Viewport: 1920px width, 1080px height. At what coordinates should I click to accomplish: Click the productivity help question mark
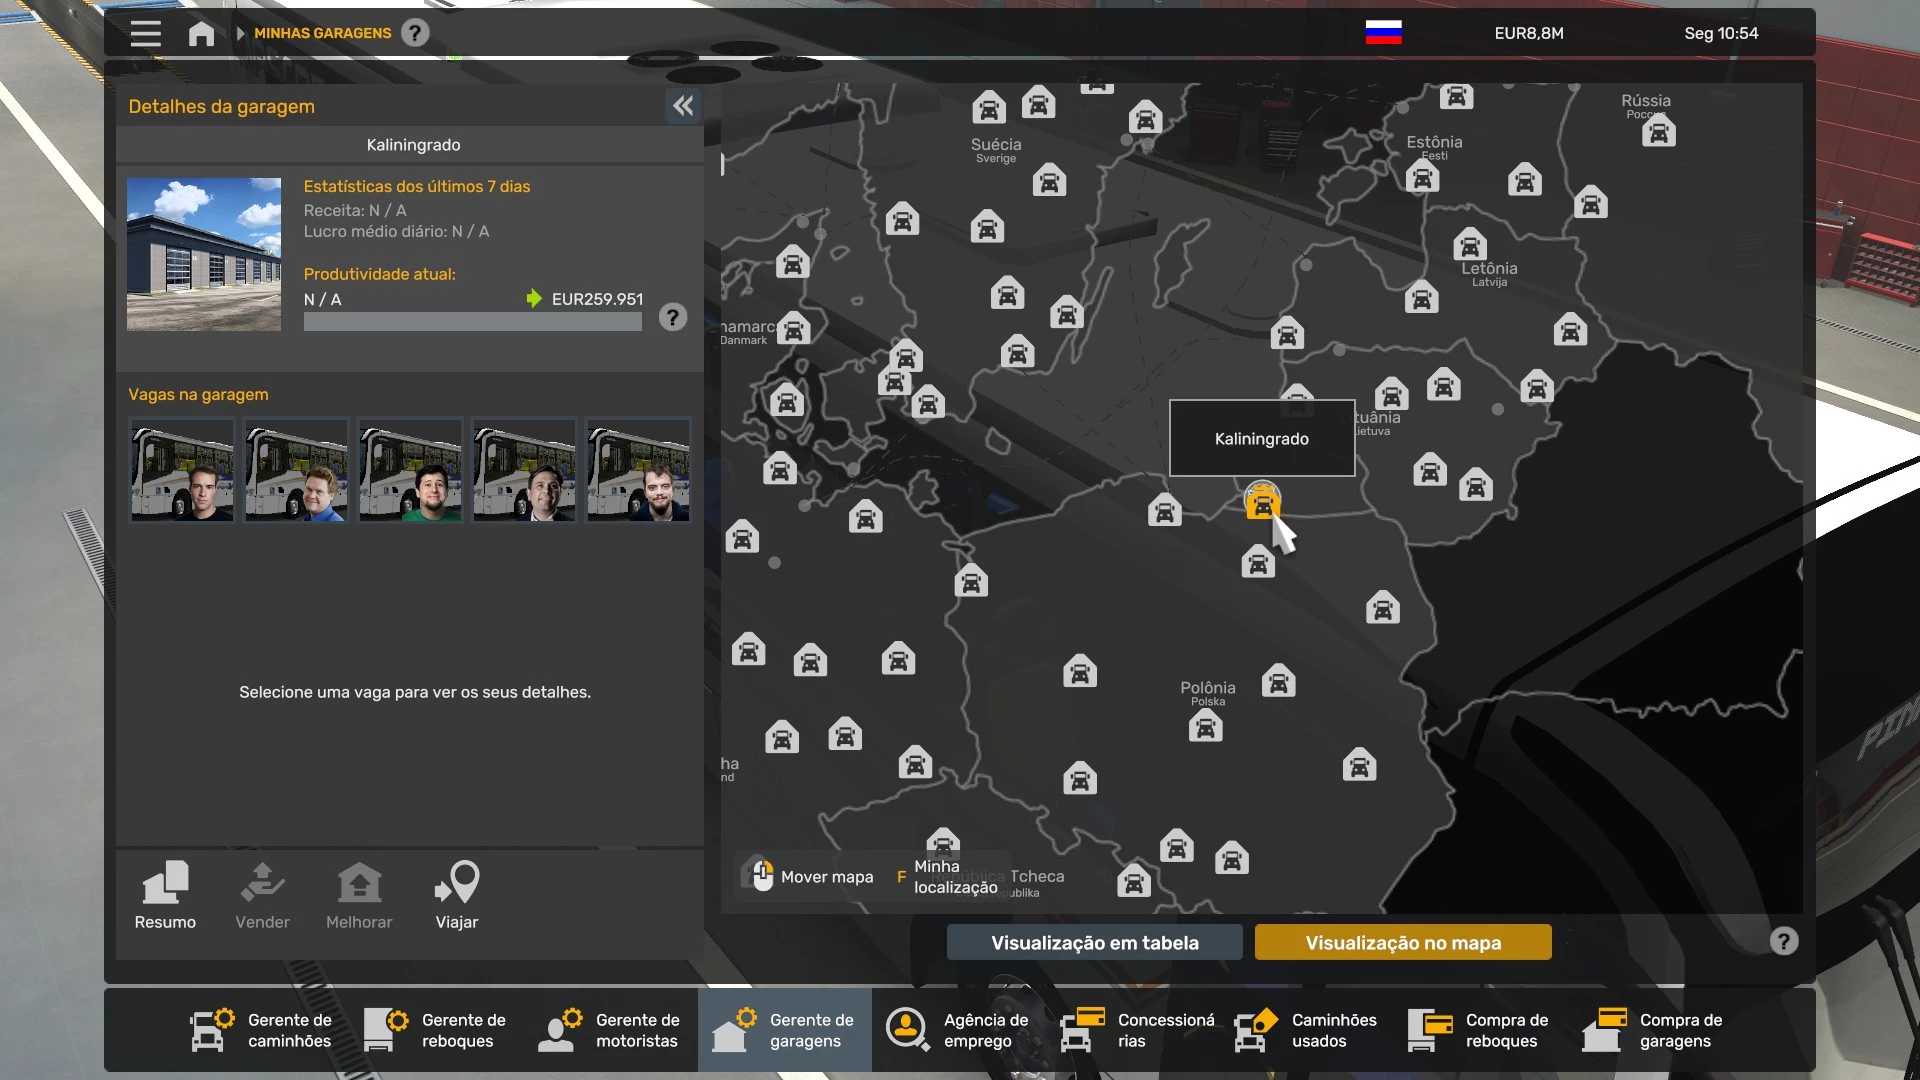[673, 318]
